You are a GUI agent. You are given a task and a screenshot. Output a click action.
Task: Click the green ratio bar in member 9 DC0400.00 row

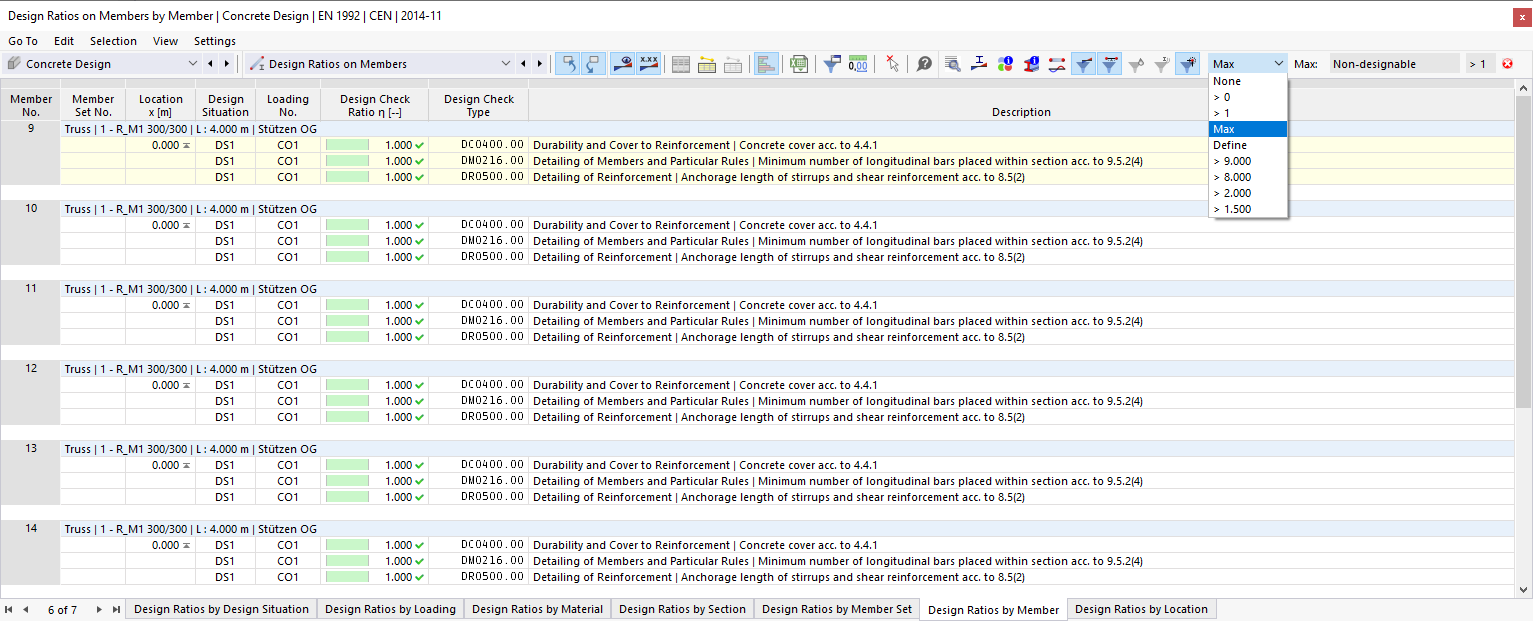347,145
